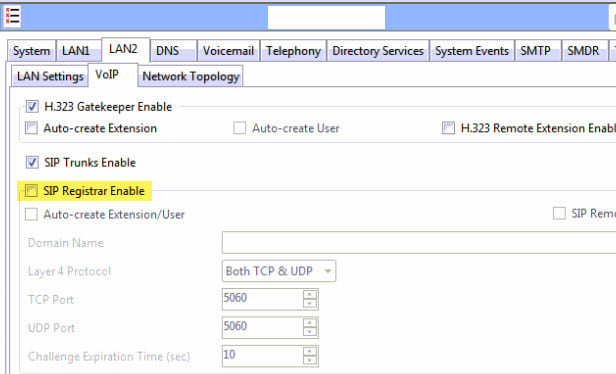Increase TCP Port with up arrow
Image resolution: width=616 pixels, height=374 pixels.
click(x=310, y=295)
